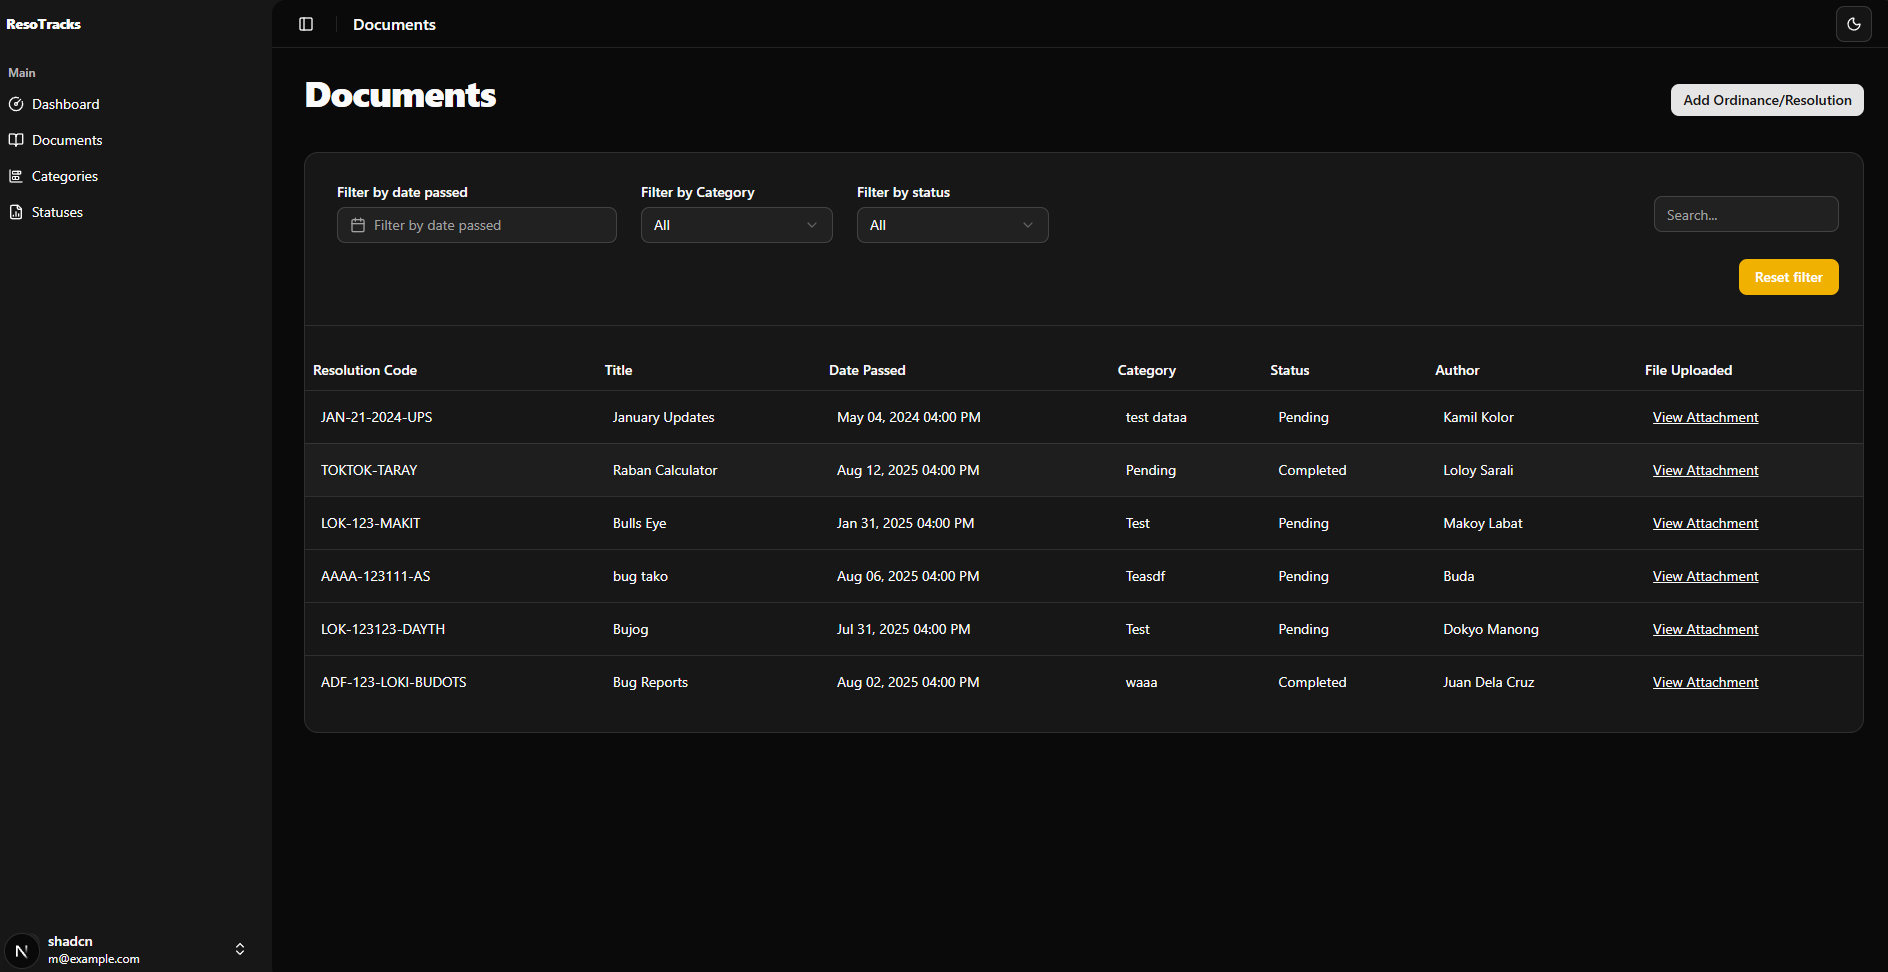The height and width of the screenshot is (972, 1888).
Task: Open the Filter by Category dropdown
Action: 736,225
